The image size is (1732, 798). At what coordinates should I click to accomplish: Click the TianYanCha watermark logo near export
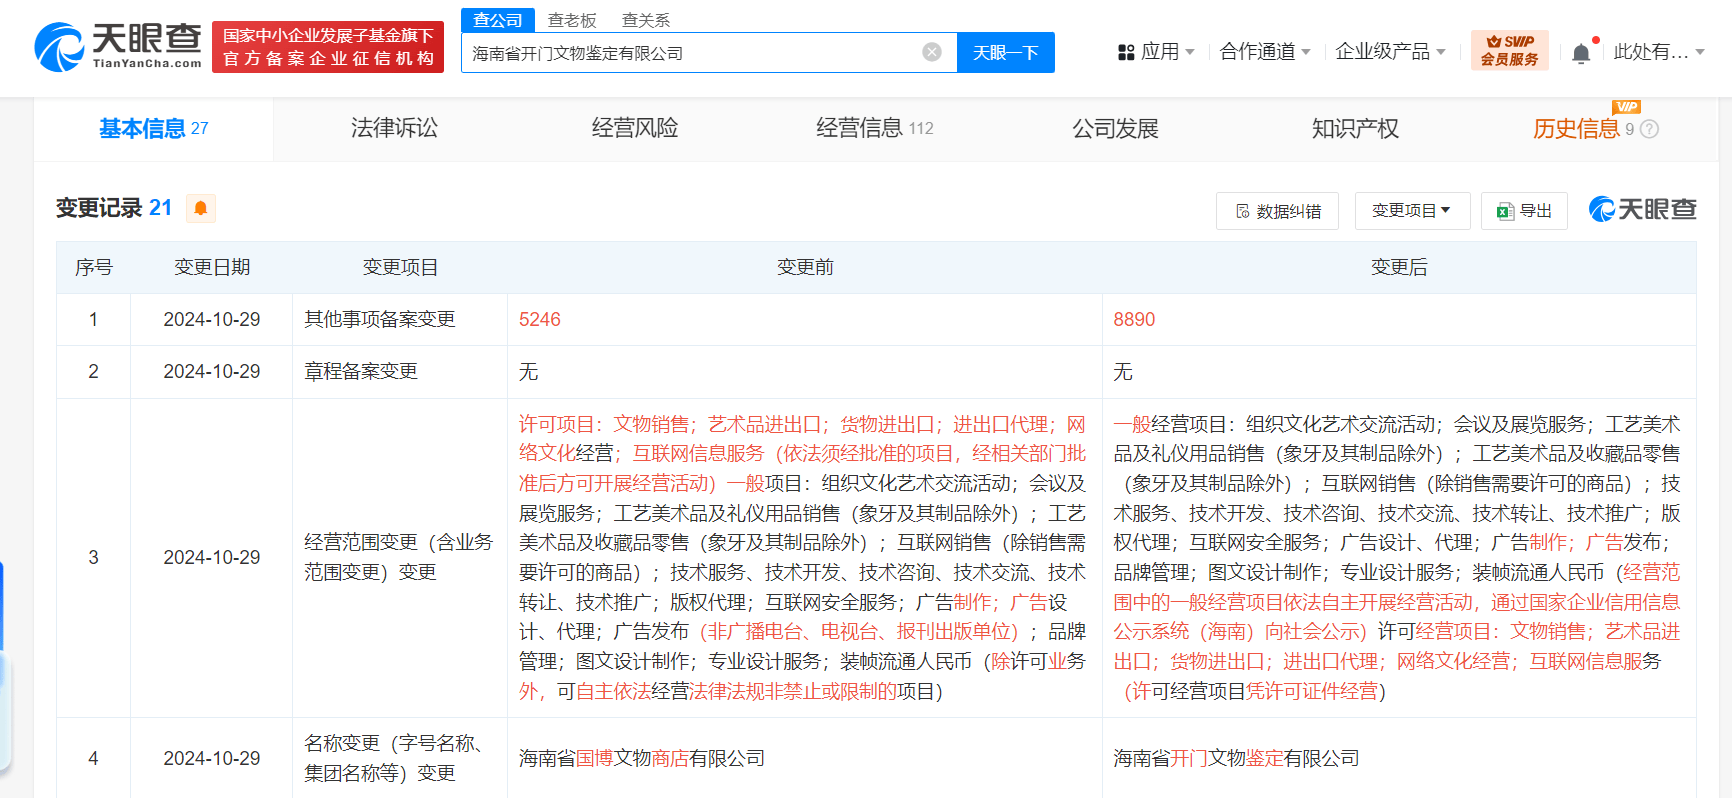[x=1643, y=210]
